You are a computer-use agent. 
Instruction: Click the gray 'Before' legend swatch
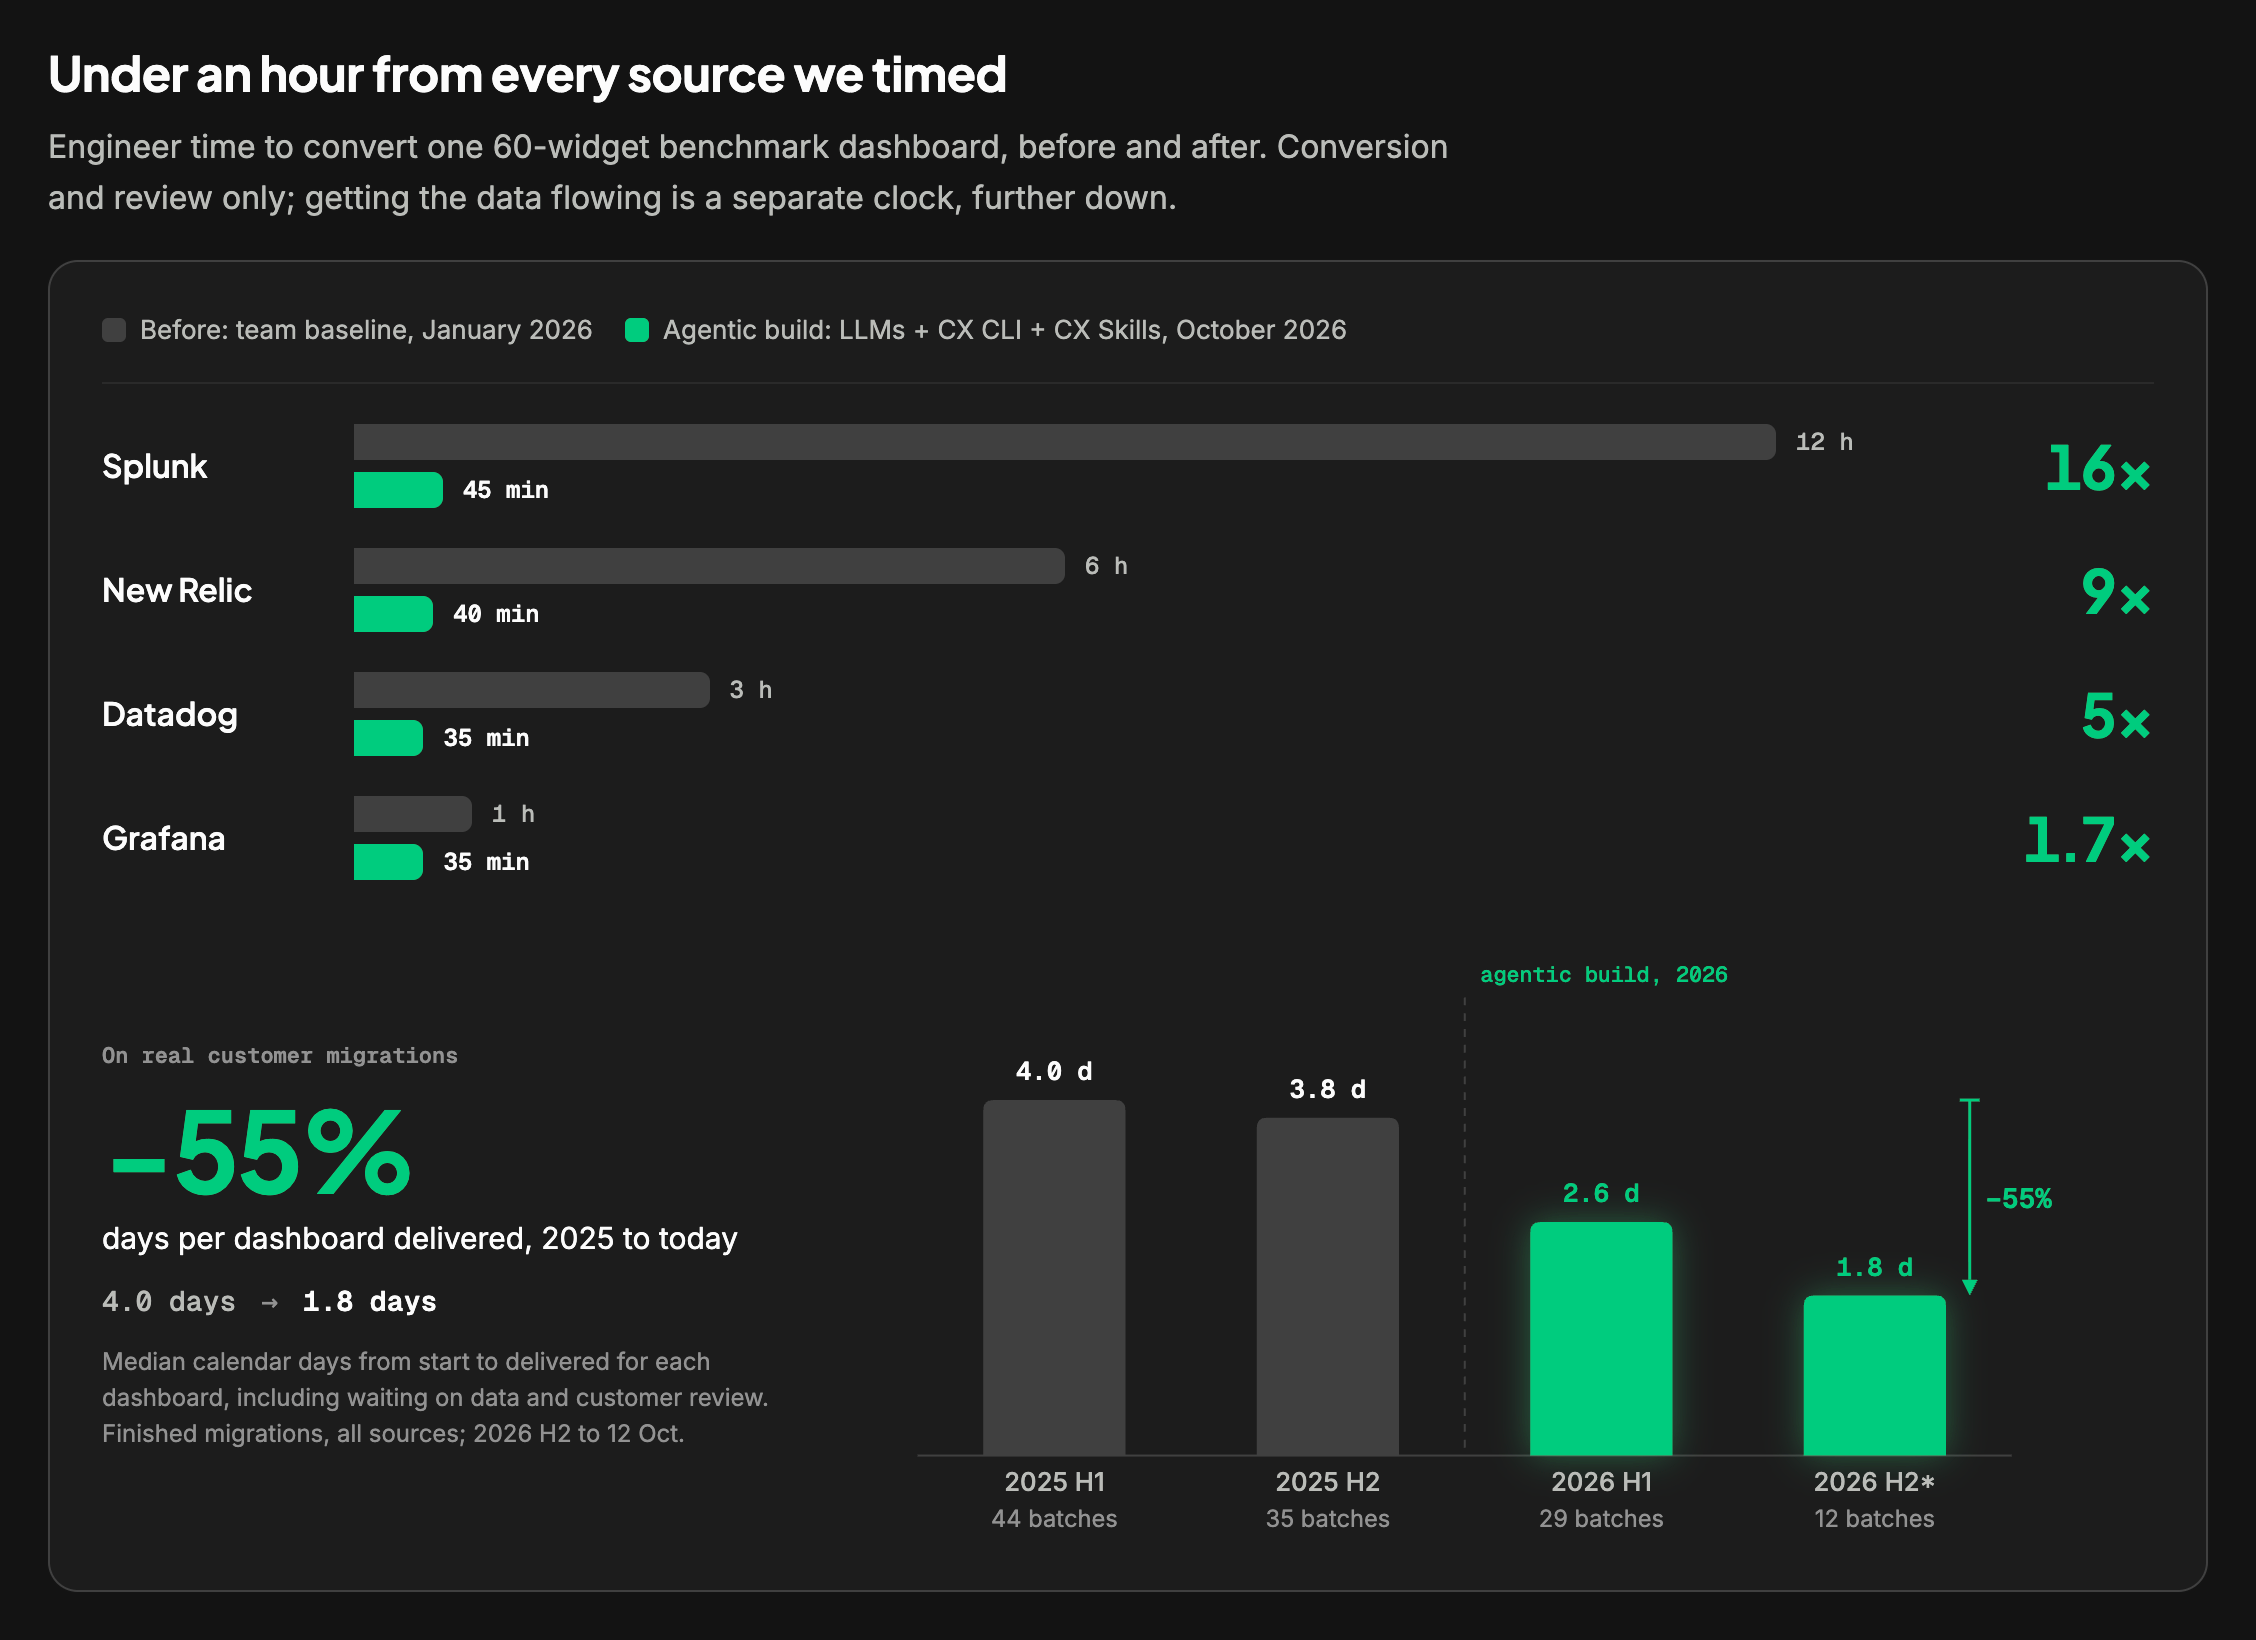click(x=114, y=330)
